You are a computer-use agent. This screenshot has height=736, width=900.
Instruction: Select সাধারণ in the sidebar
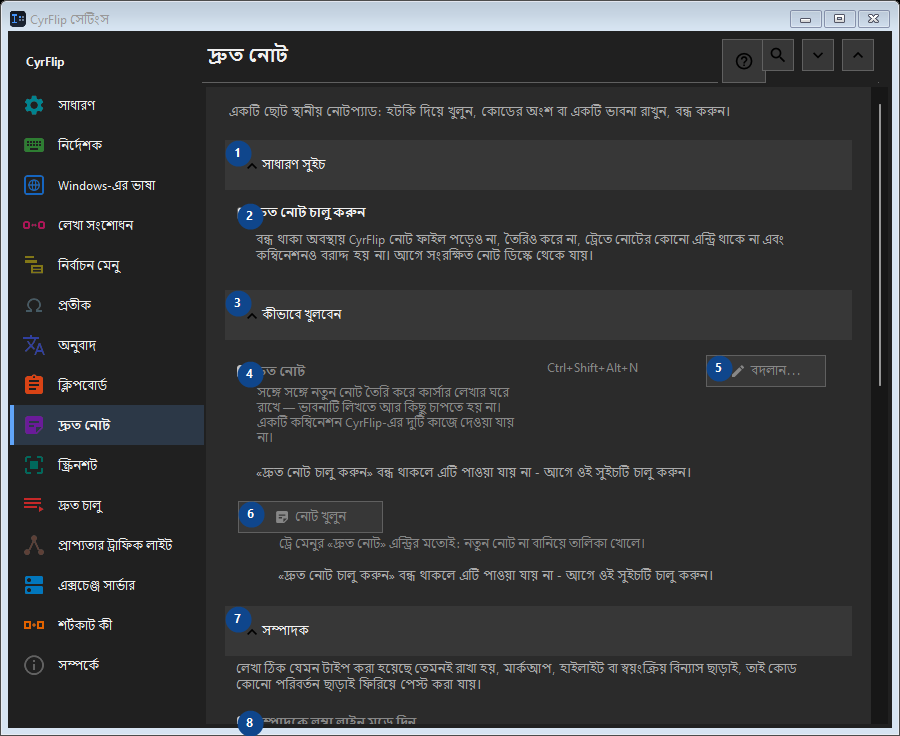point(107,105)
